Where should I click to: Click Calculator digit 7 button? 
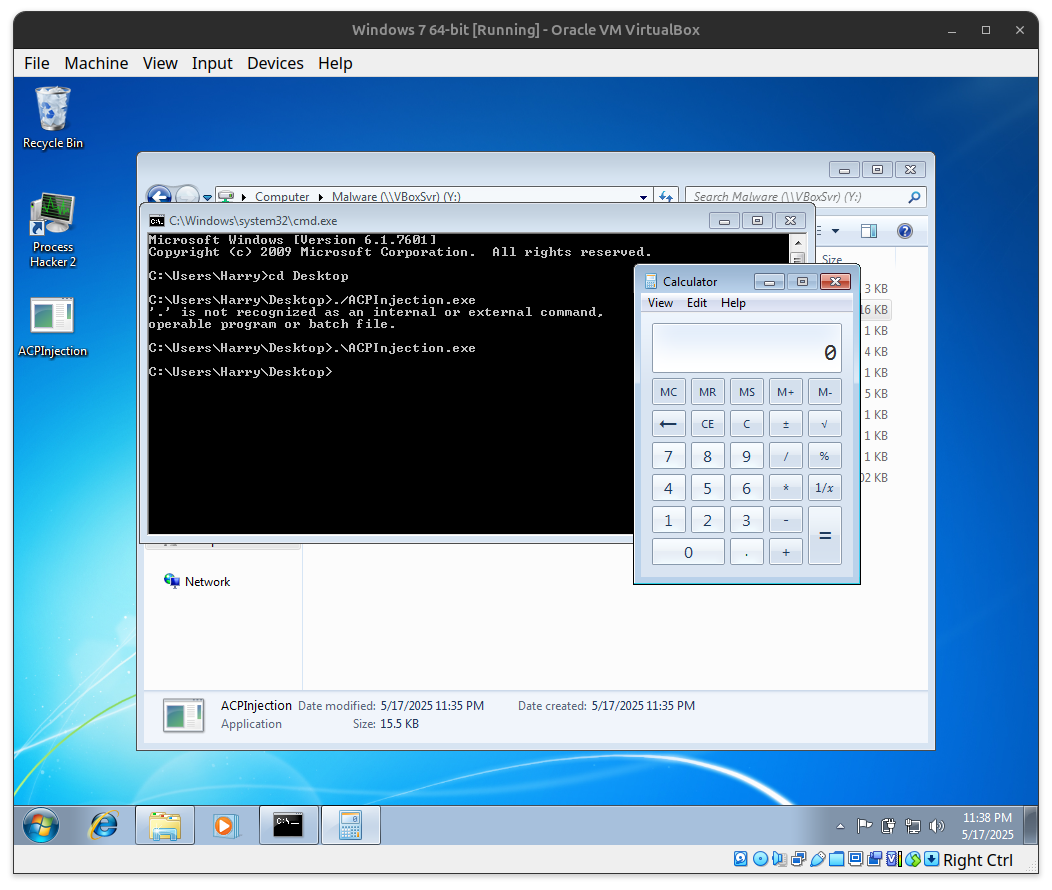coord(668,457)
